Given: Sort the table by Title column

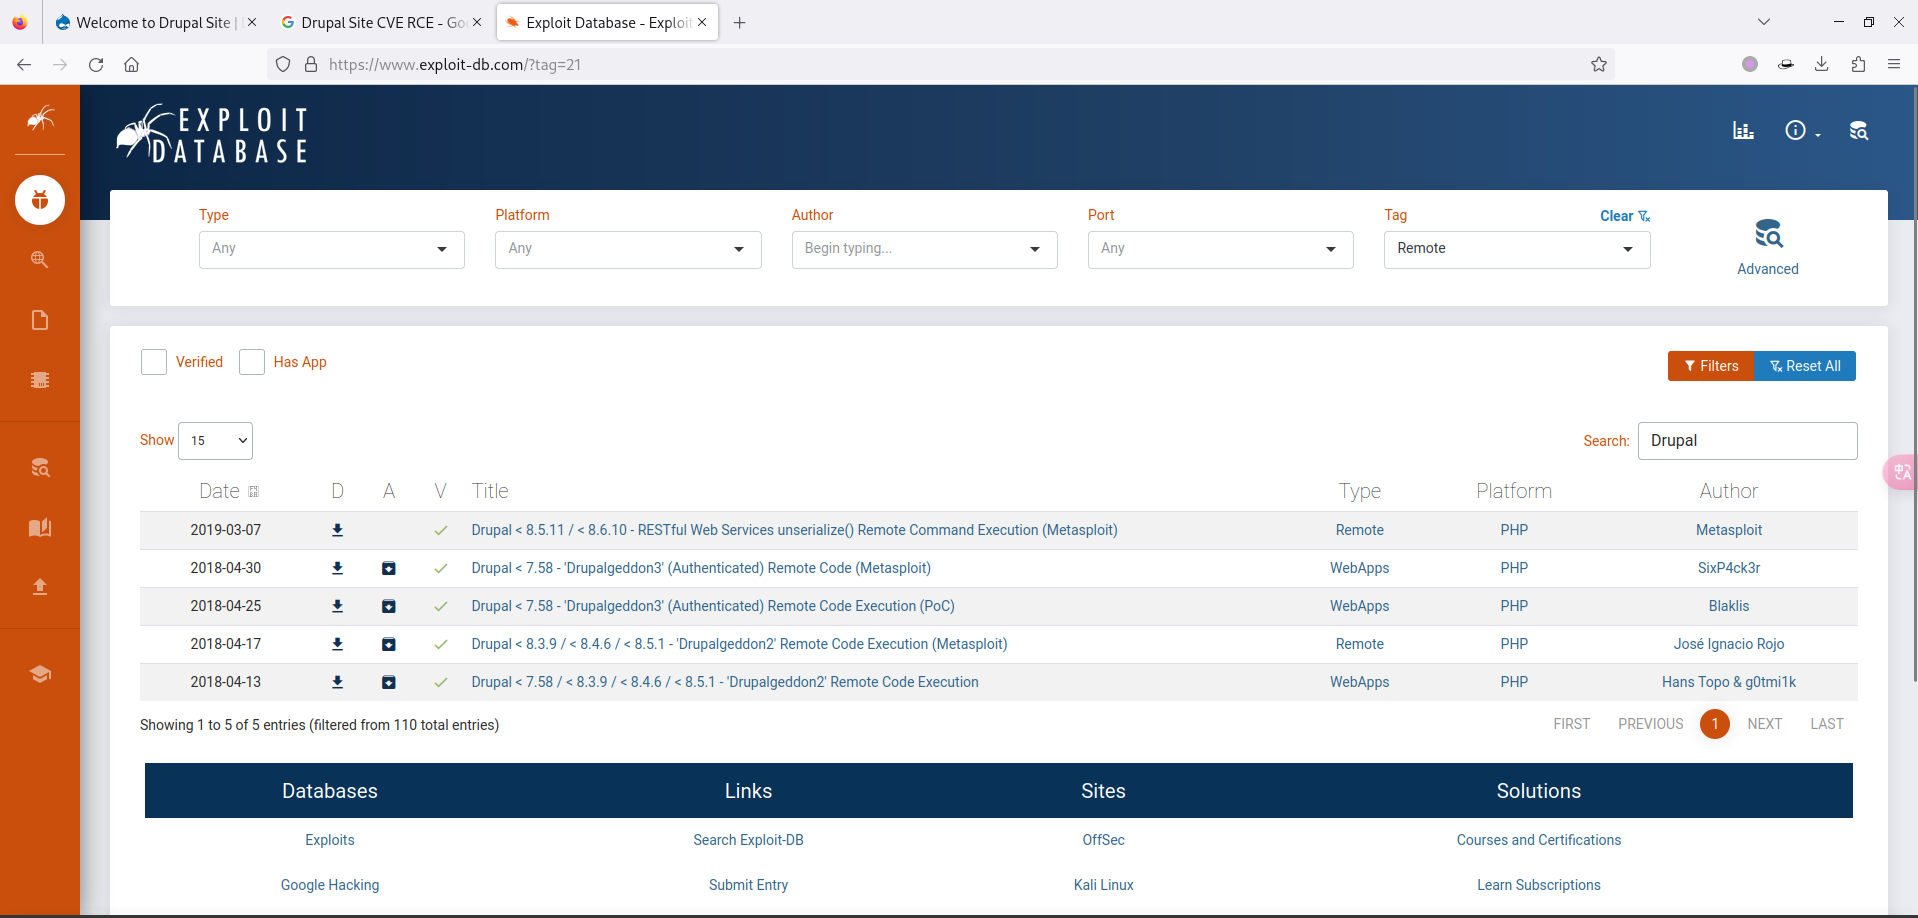Looking at the screenshot, I should click(490, 491).
